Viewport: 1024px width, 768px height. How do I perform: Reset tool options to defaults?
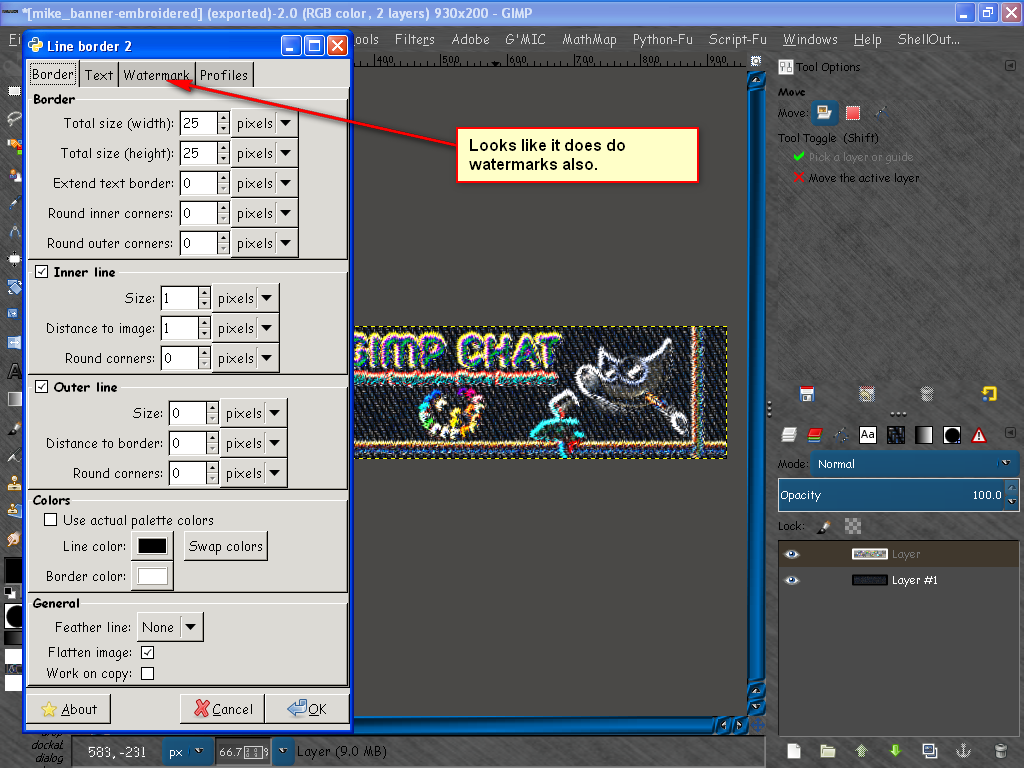[x=989, y=394]
